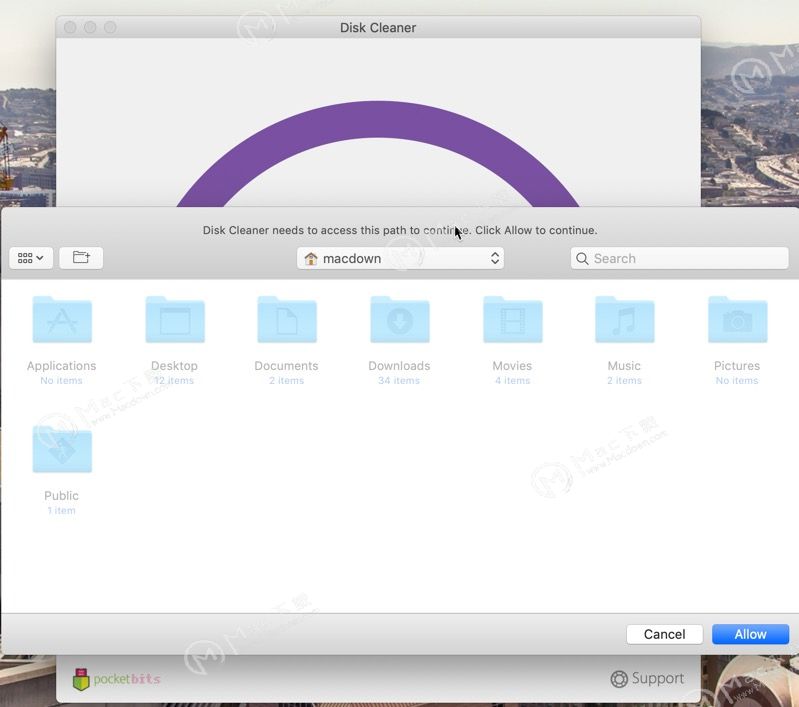Image resolution: width=799 pixels, height=707 pixels.
Task: Expand the macdown path popup
Action: point(400,258)
